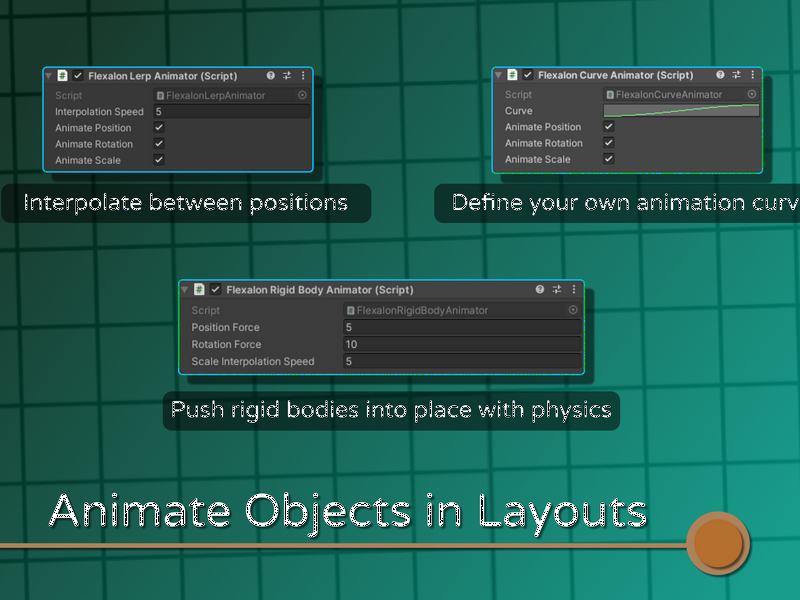Click the Rotation Force label
The height and width of the screenshot is (600, 800).
(x=226, y=344)
